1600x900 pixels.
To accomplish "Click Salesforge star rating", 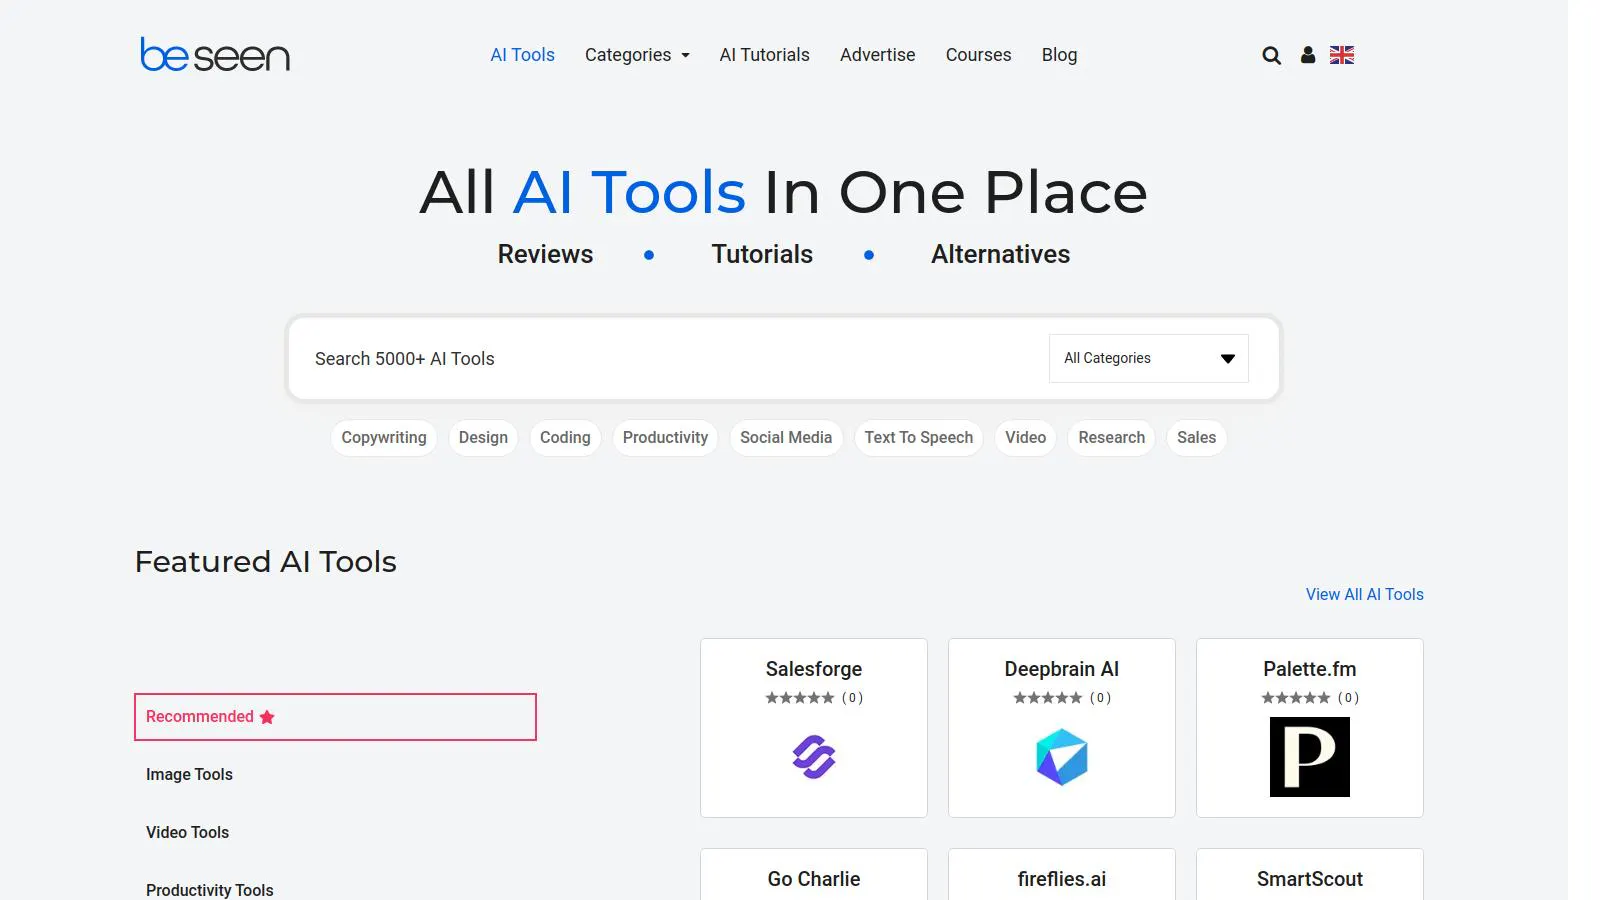I will pyautogui.click(x=800, y=698).
